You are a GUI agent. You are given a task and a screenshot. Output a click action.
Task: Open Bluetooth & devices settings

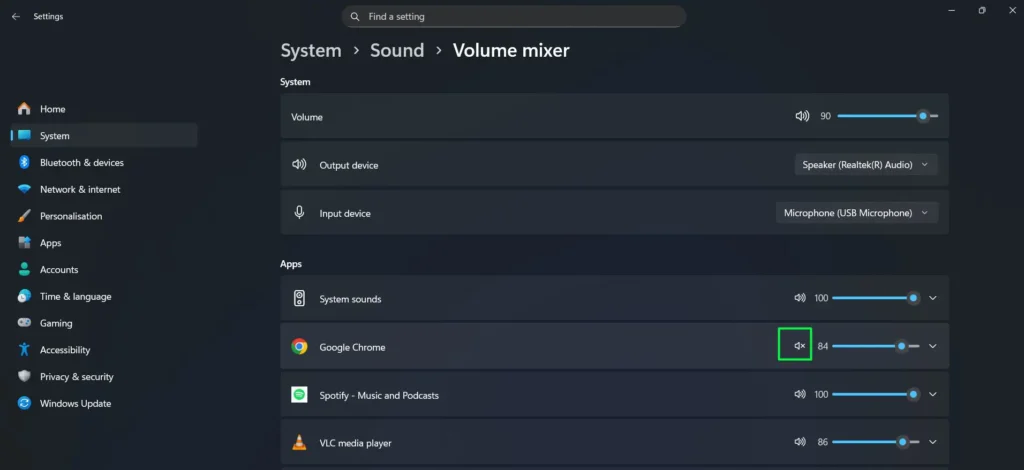click(104, 163)
